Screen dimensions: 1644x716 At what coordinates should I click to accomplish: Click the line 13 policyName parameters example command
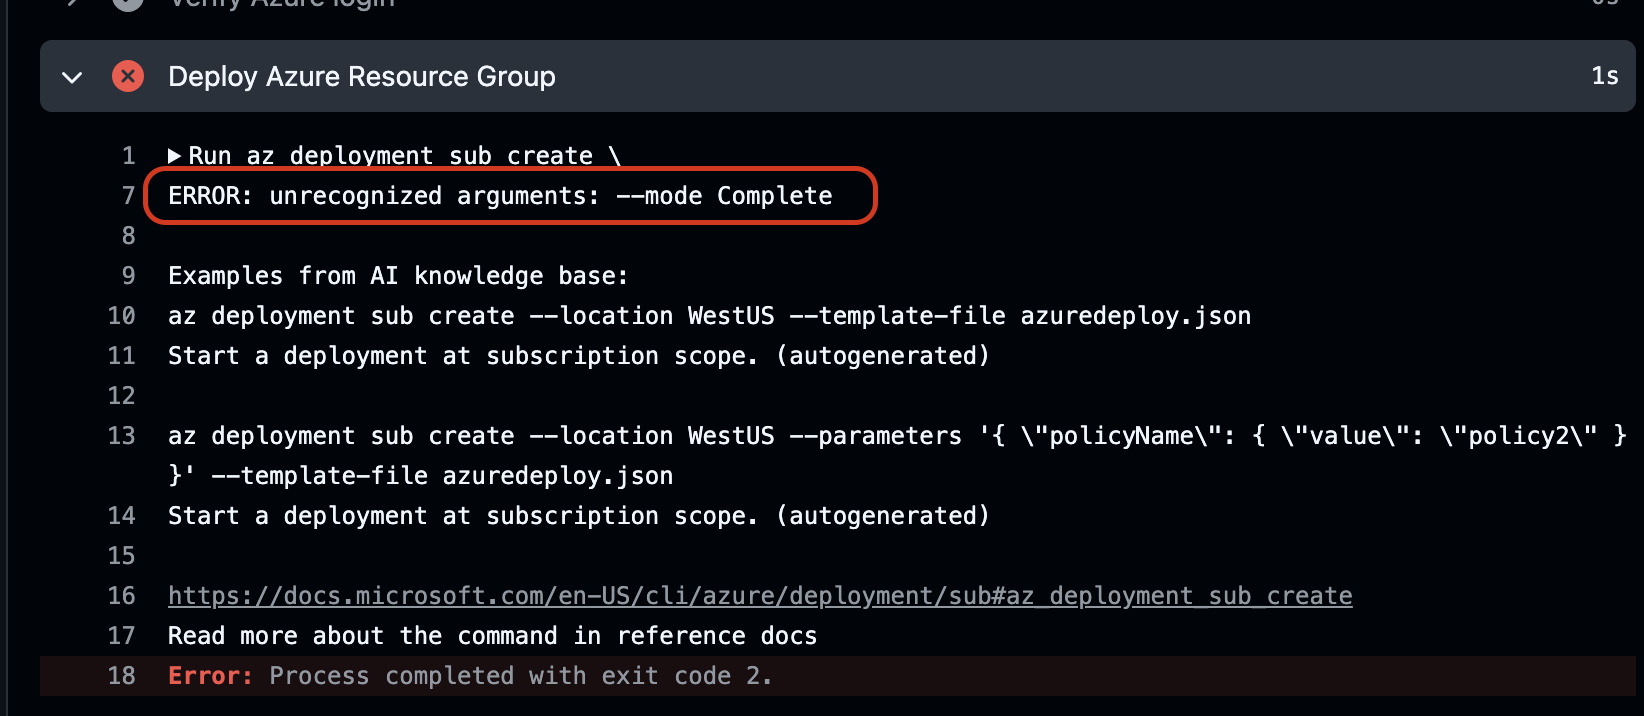coord(896,436)
